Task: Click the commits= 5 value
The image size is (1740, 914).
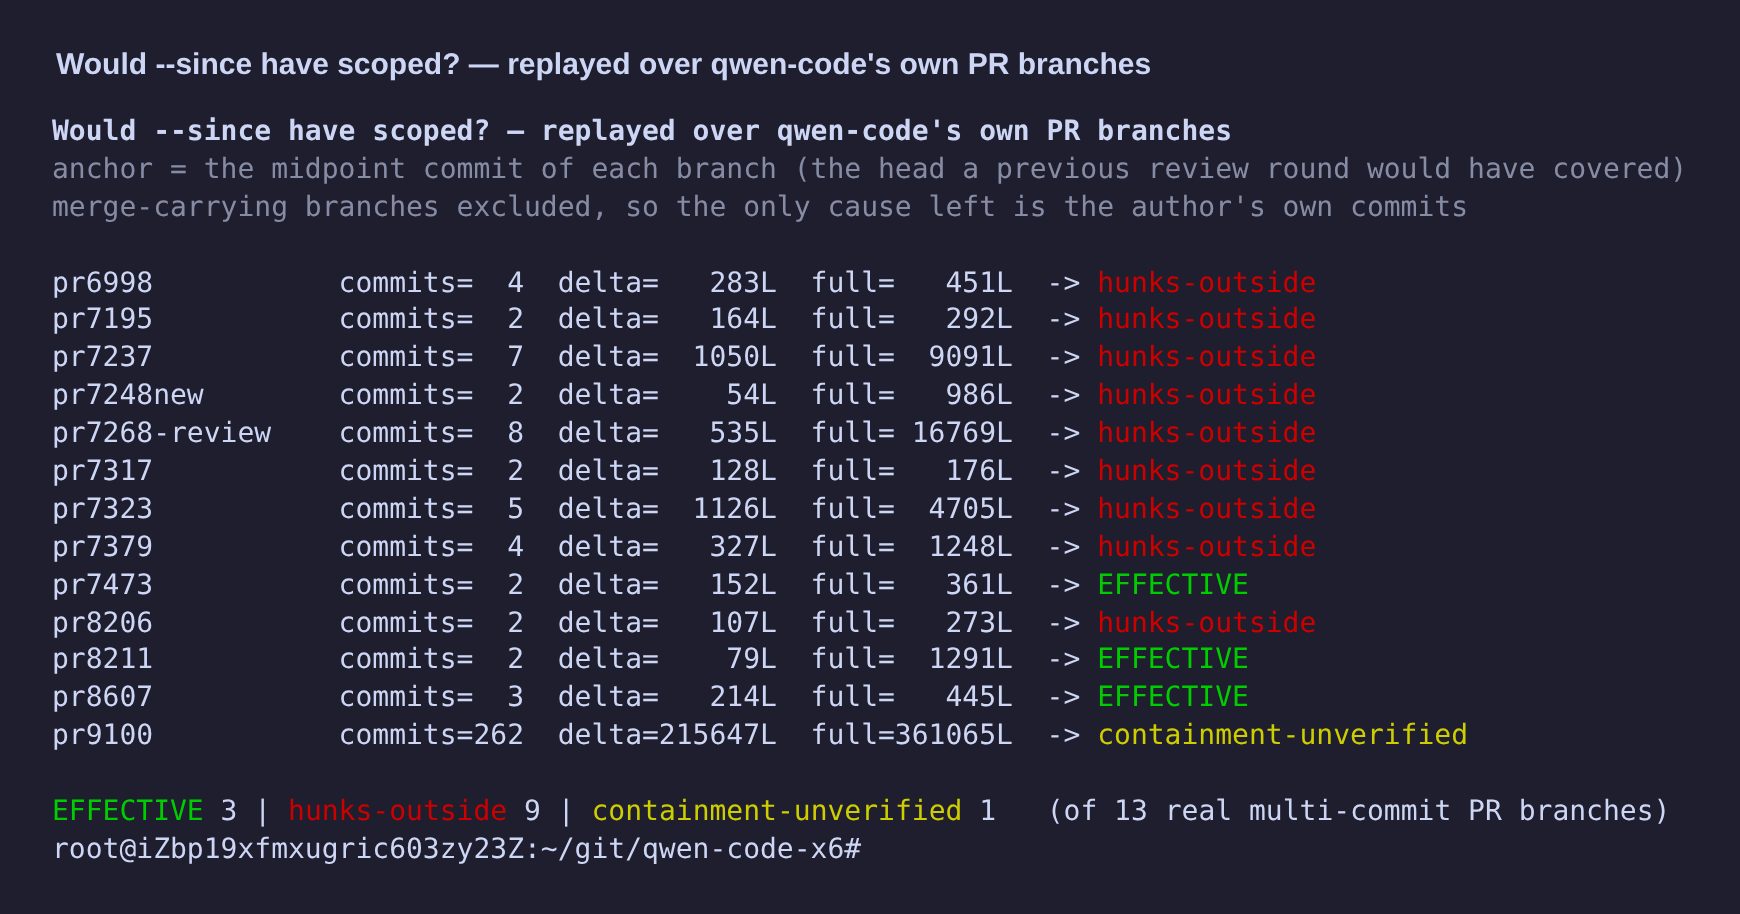Action: 431,509
